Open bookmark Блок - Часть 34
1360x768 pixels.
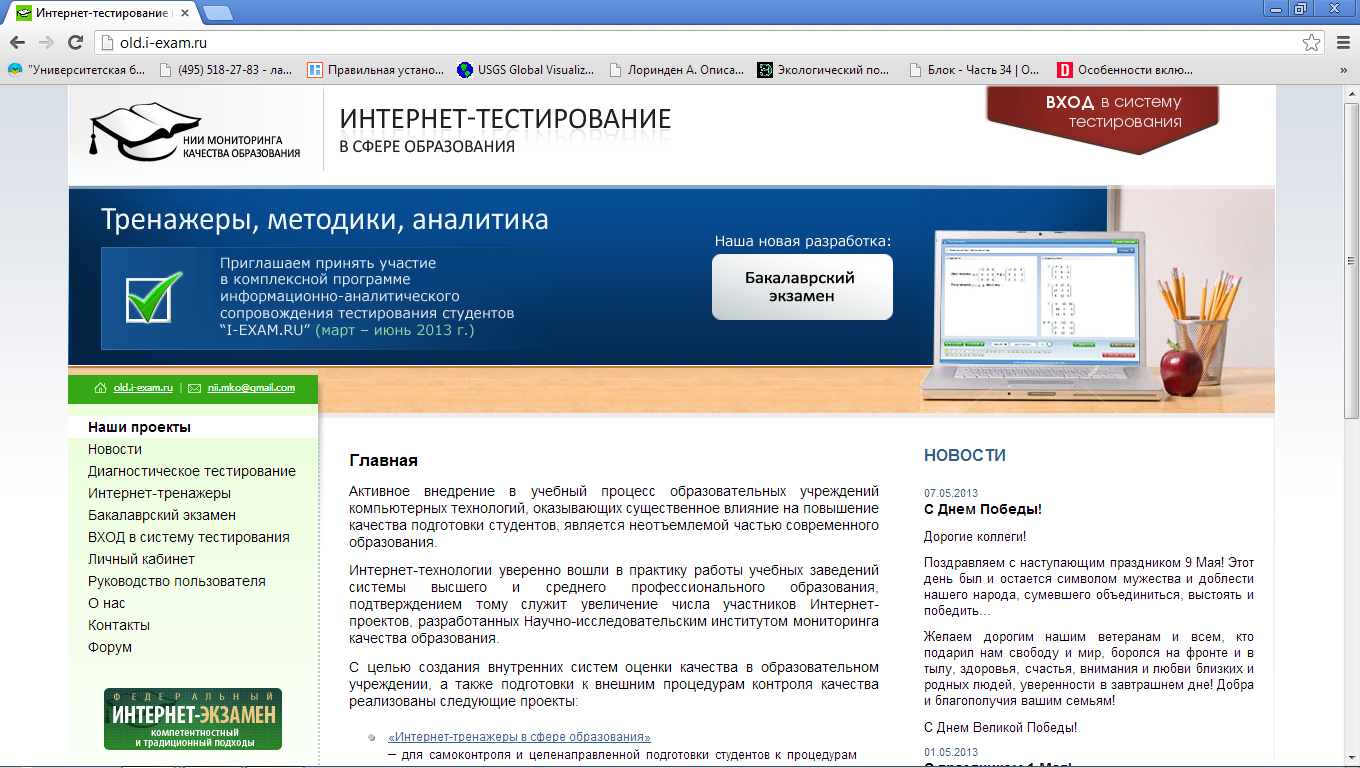point(974,70)
